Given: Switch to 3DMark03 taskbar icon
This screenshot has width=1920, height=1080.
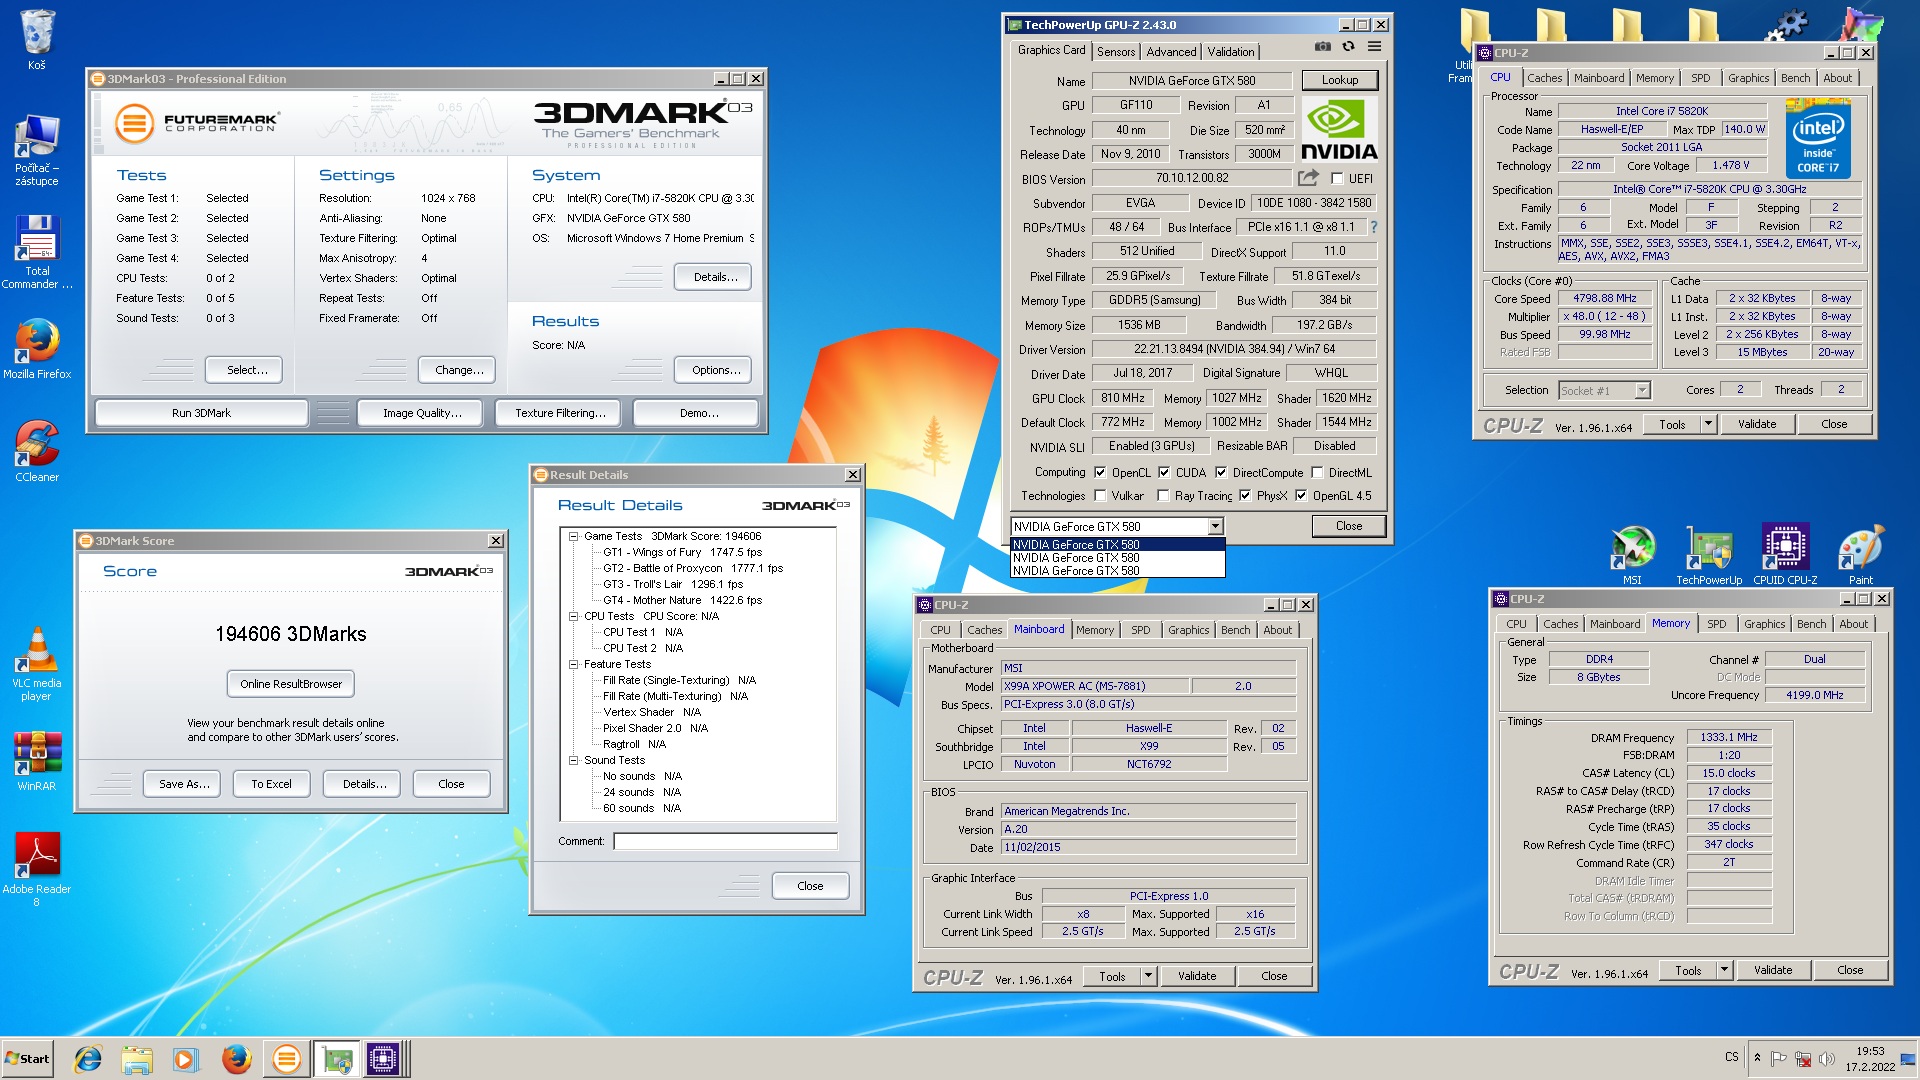Looking at the screenshot, I should 287,1059.
